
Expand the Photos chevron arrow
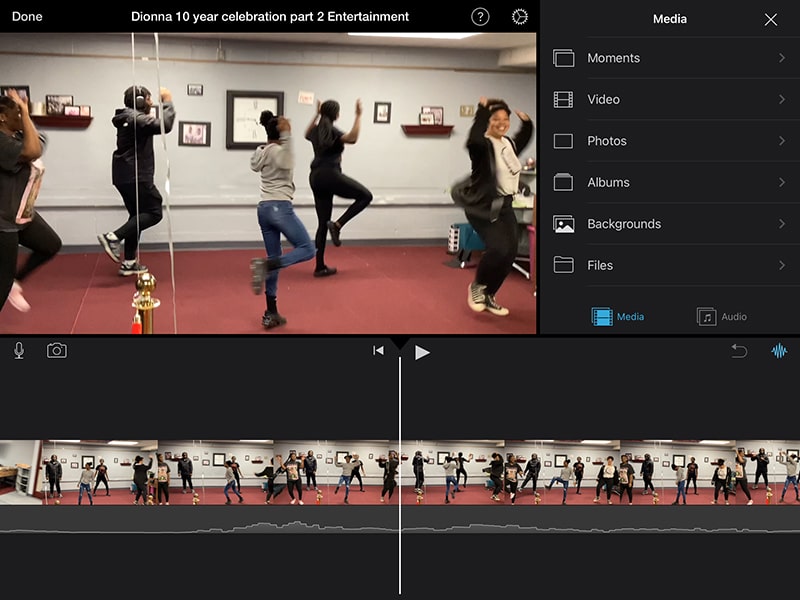tap(782, 141)
